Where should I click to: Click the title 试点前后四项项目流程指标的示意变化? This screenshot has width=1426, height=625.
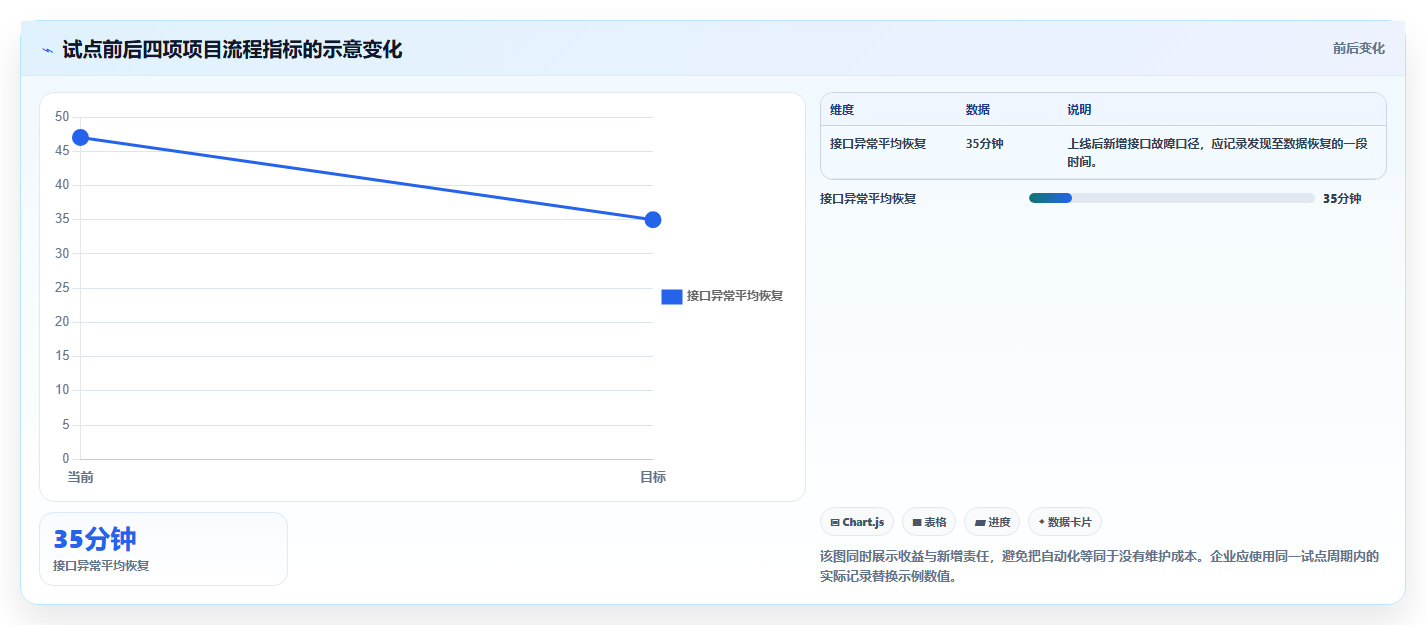coord(232,49)
